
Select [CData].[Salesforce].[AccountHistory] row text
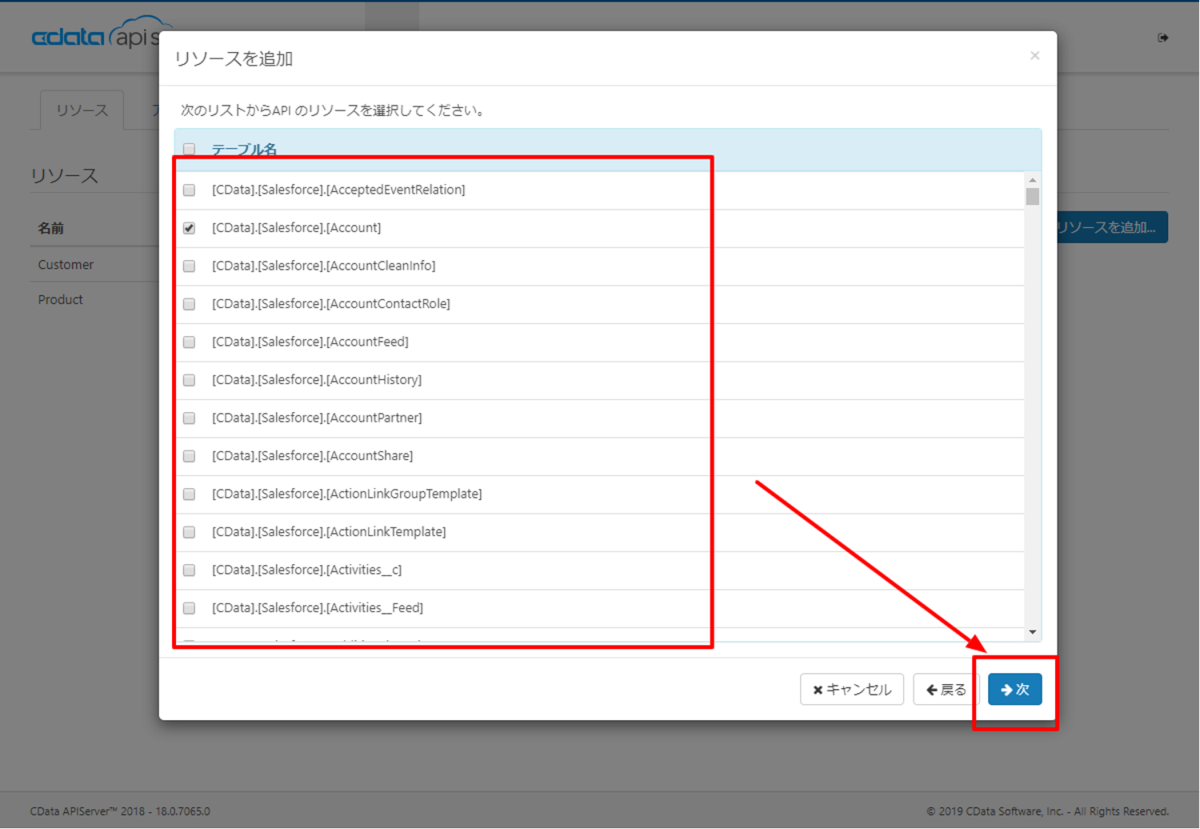coord(316,380)
